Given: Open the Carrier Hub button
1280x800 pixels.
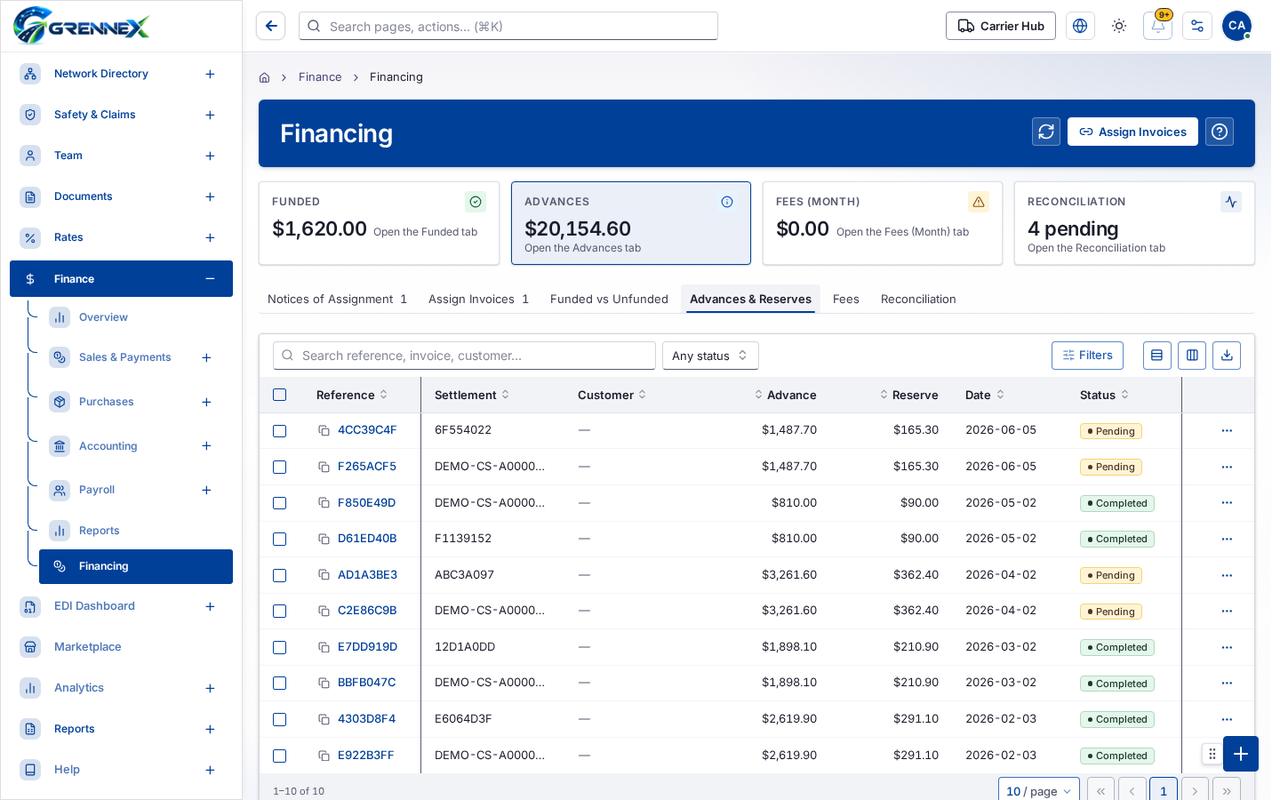Looking at the screenshot, I should (x=1000, y=26).
